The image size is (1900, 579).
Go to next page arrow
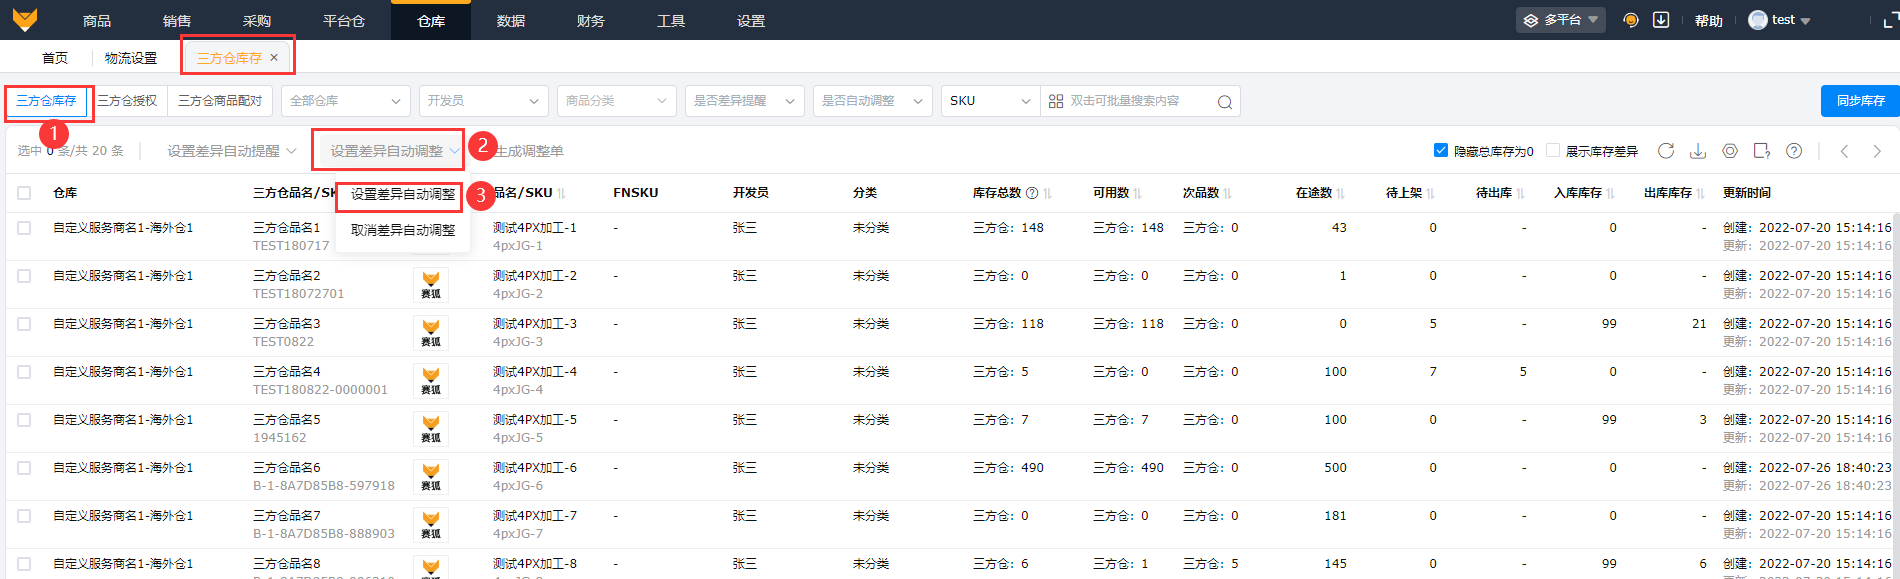1877,151
